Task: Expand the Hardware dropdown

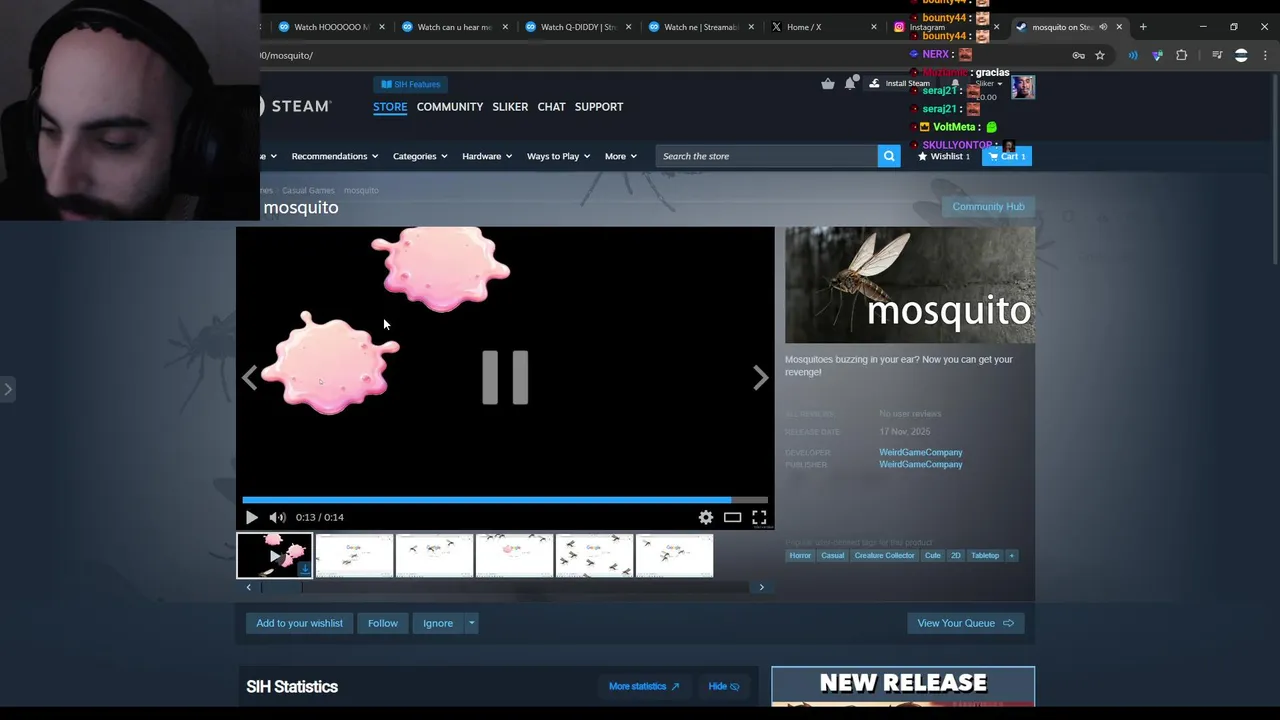Action: (x=487, y=156)
